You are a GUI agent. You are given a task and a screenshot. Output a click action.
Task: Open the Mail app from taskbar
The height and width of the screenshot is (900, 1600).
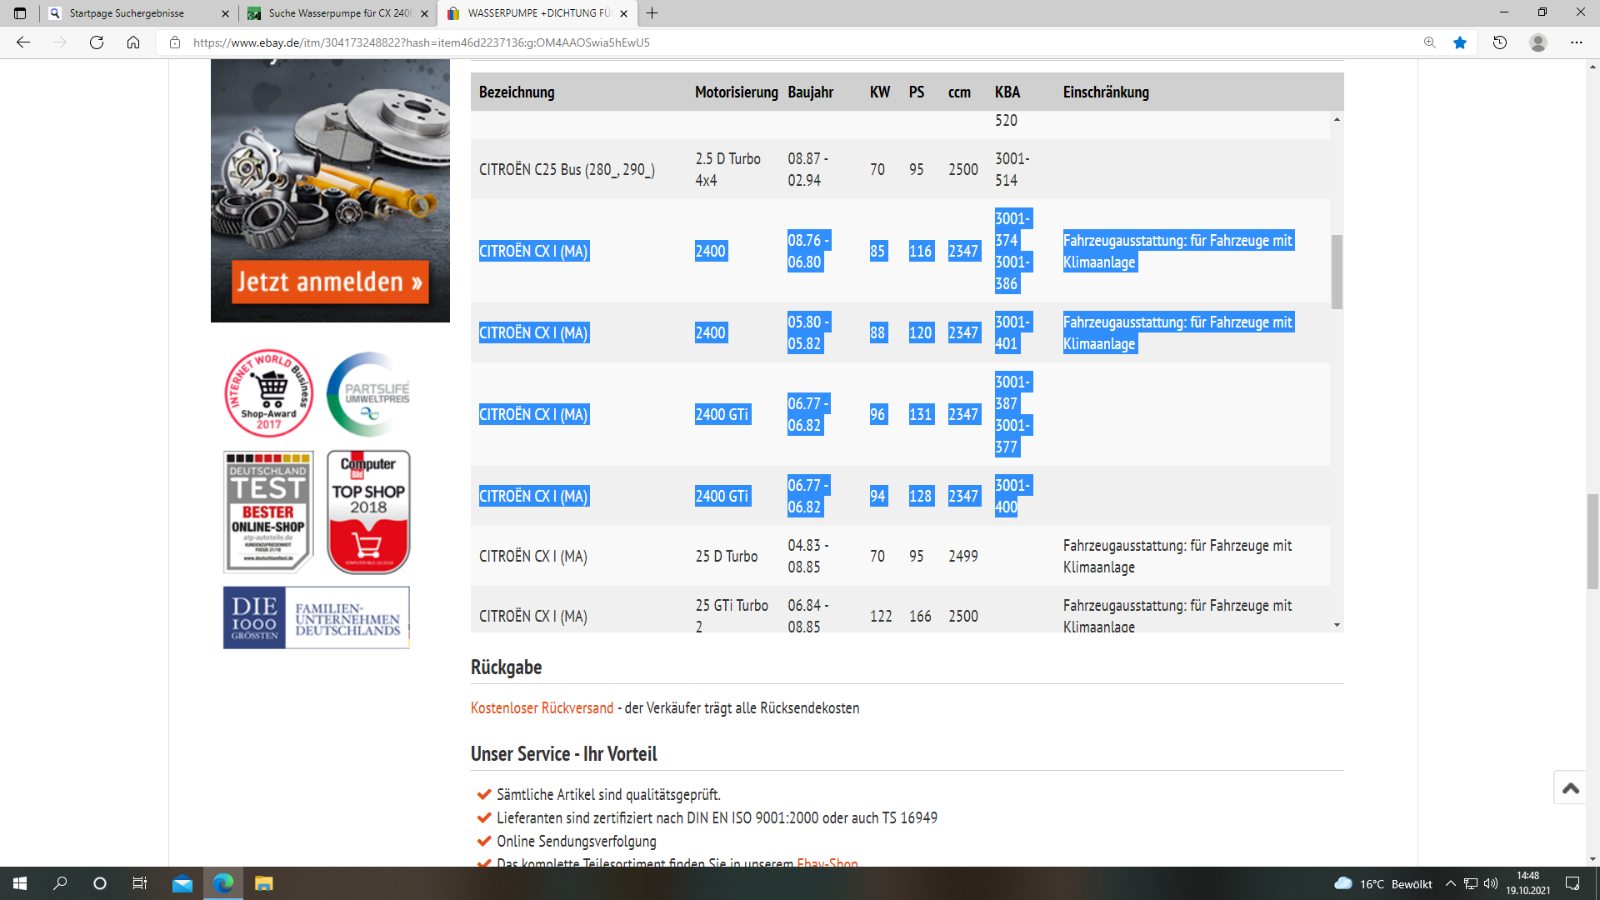click(182, 883)
